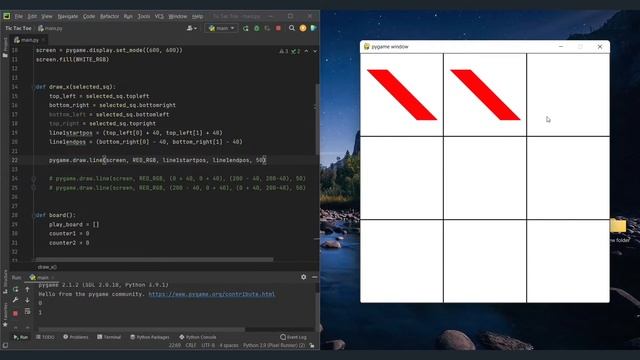The image size is (640, 360).
Task: Click the warnings count indicator in editor
Action: [284, 51]
